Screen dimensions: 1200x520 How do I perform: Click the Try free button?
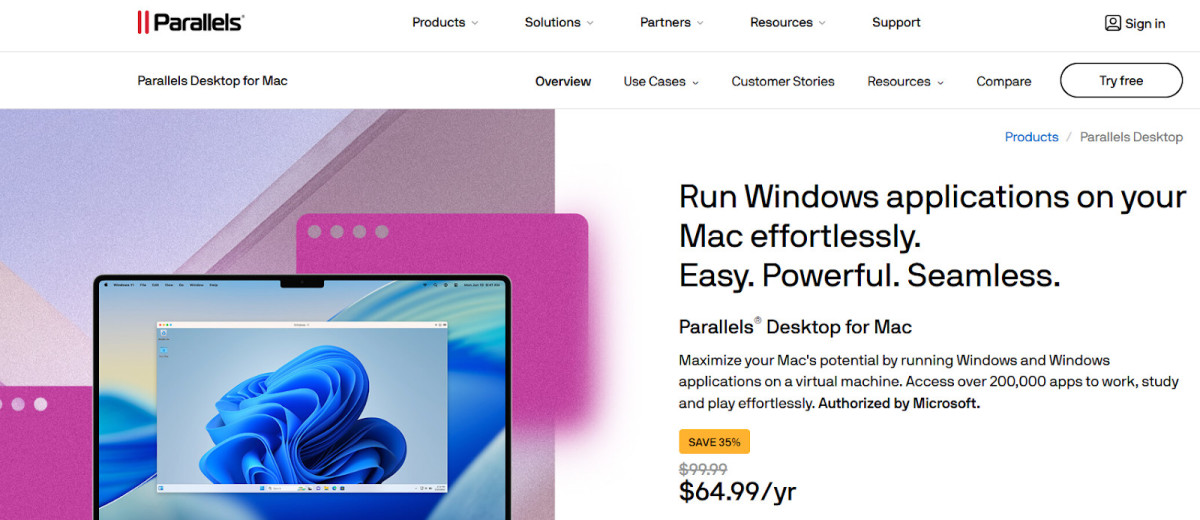point(1121,80)
